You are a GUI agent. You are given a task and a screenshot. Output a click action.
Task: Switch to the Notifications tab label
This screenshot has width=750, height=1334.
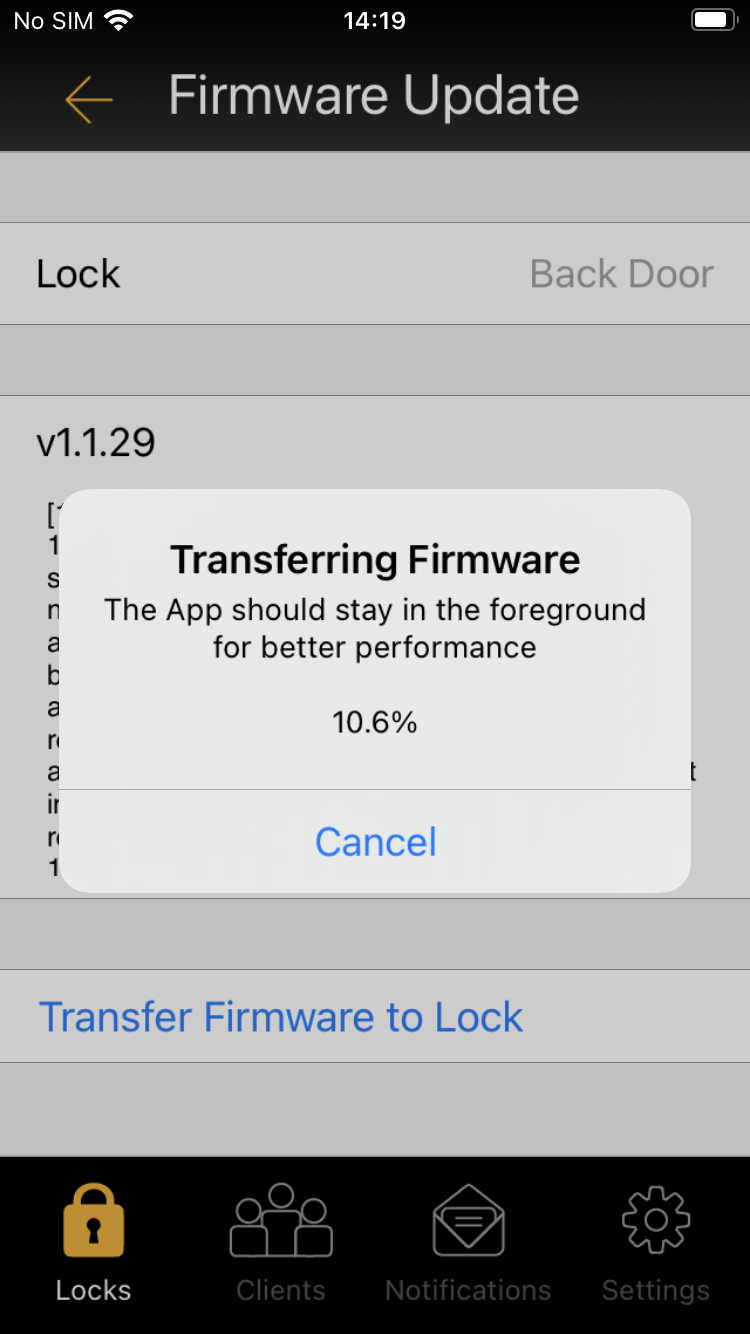coord(468,1290)
